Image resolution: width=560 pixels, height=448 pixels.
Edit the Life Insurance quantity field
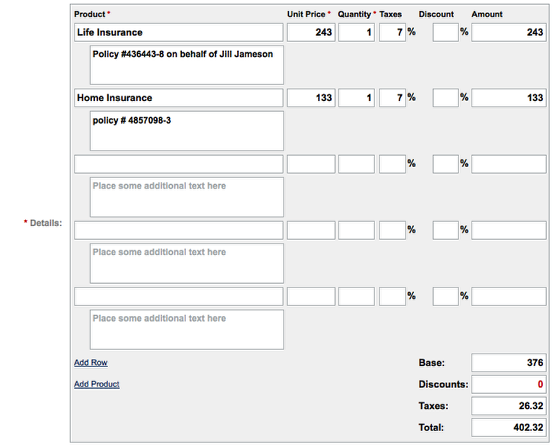(356, 33)
